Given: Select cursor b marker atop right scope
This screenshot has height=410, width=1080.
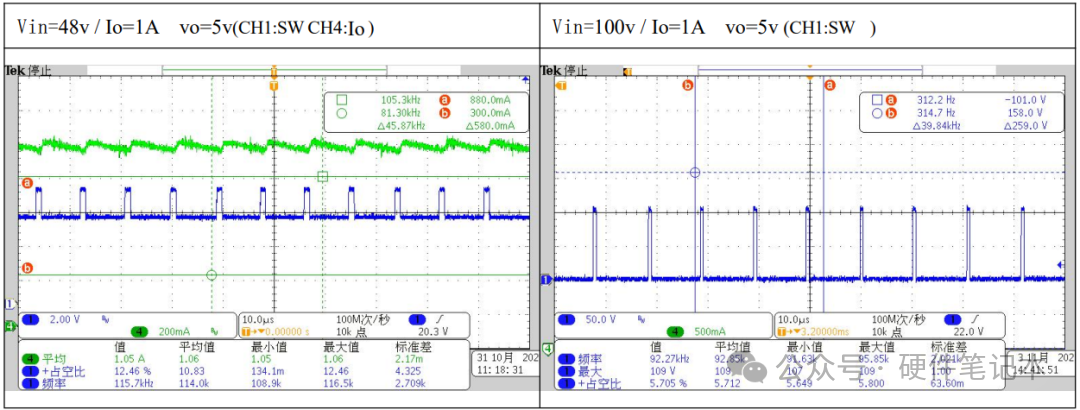Looking at the screenshot, I should coord(687,85).
